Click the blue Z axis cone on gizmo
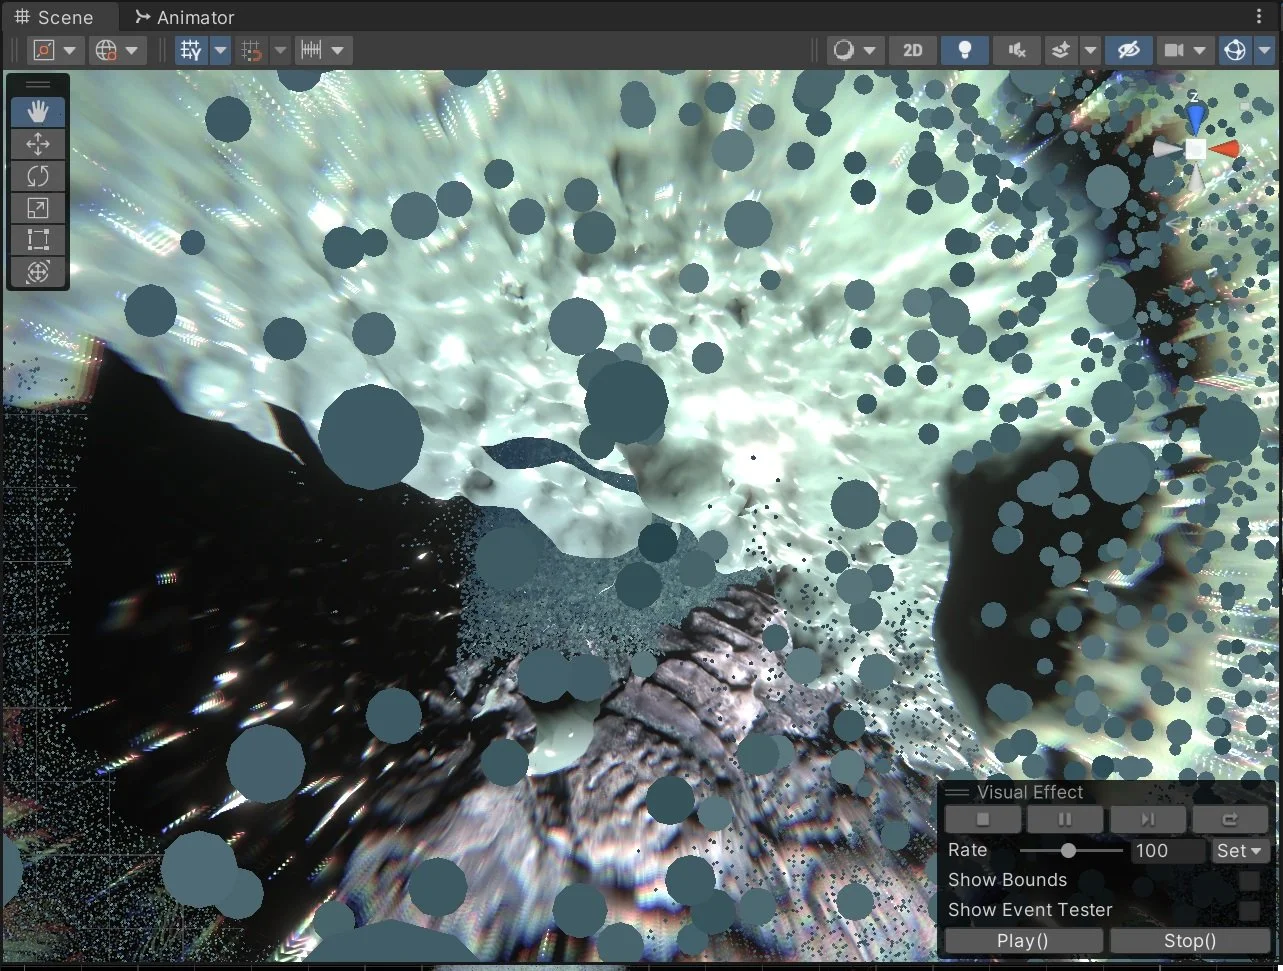 point(1196,119)
